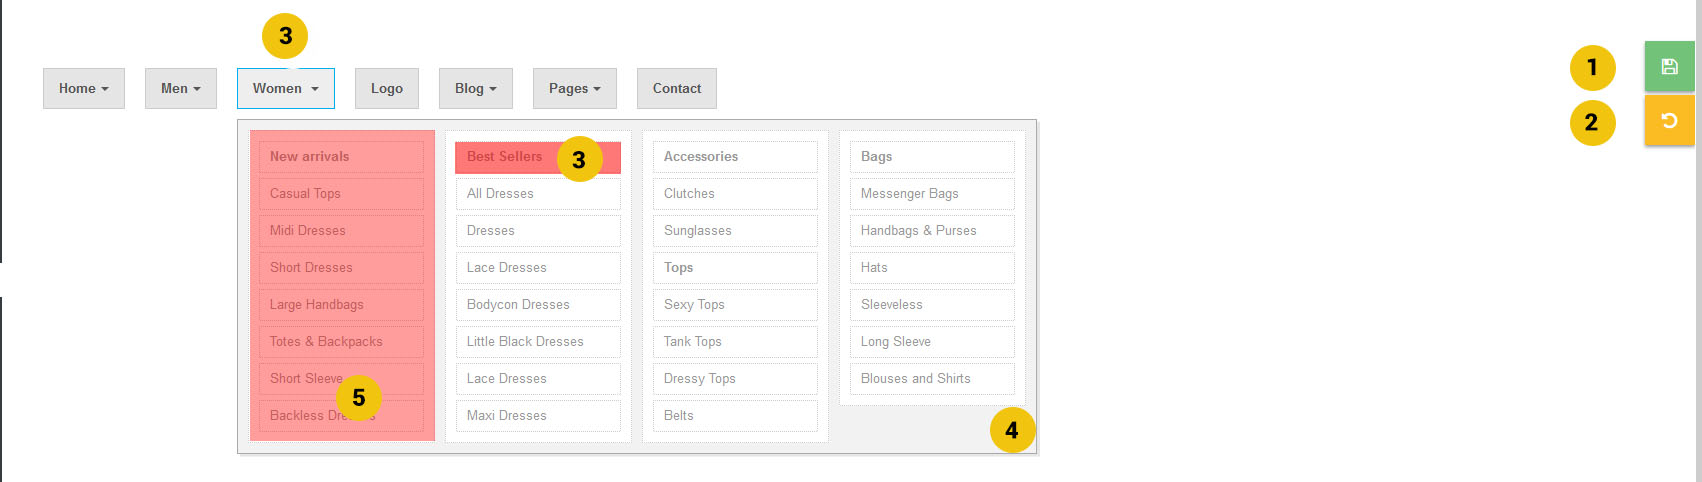Expand the Men menu dropdown
This screenshot has height=482, width=1702.
181,88
